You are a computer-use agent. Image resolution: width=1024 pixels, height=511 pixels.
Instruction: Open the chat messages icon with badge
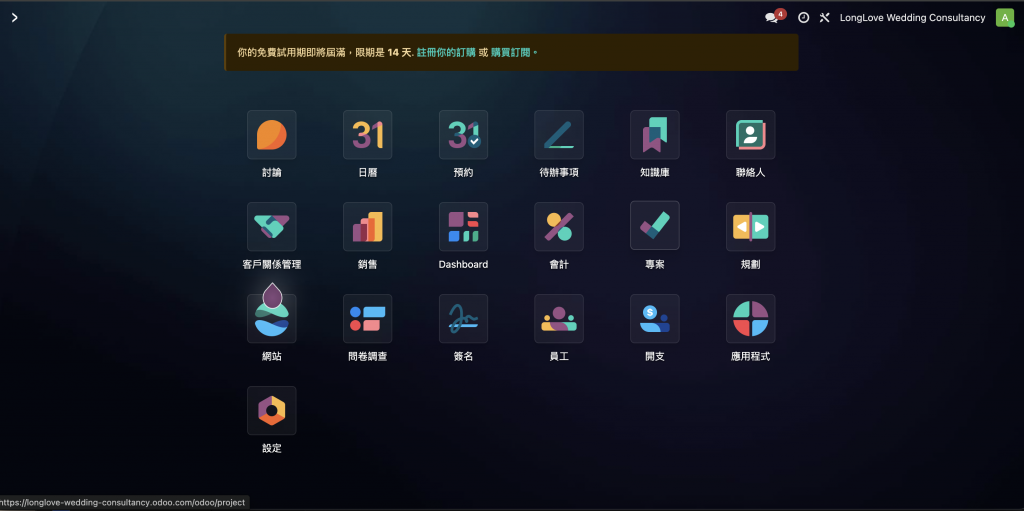(x=775, y=17)
